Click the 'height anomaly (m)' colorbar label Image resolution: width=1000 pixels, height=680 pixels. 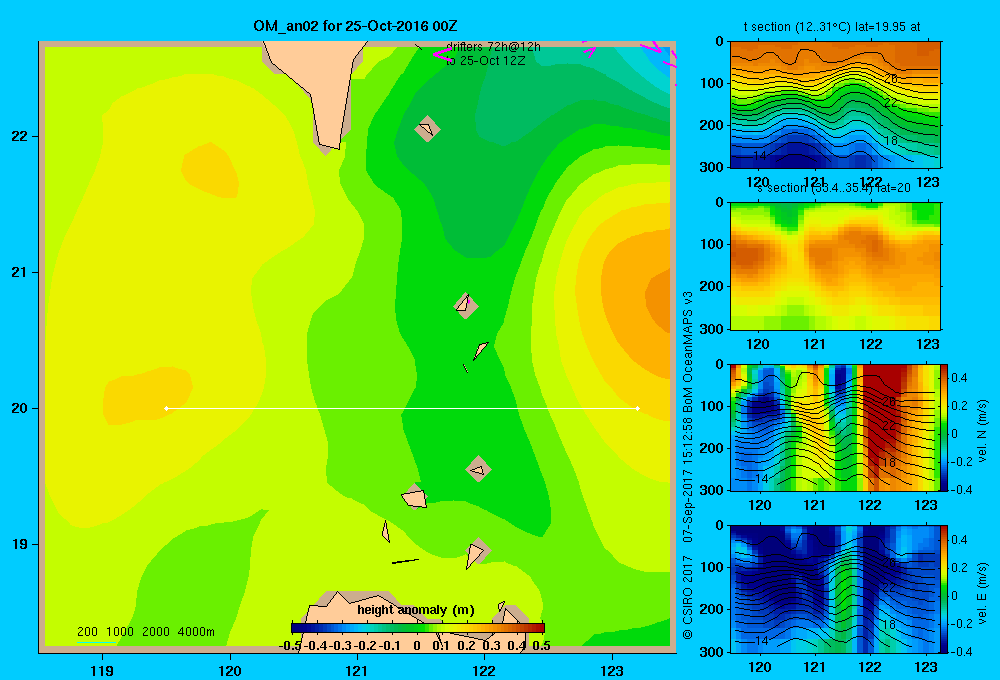pos(416,610)
